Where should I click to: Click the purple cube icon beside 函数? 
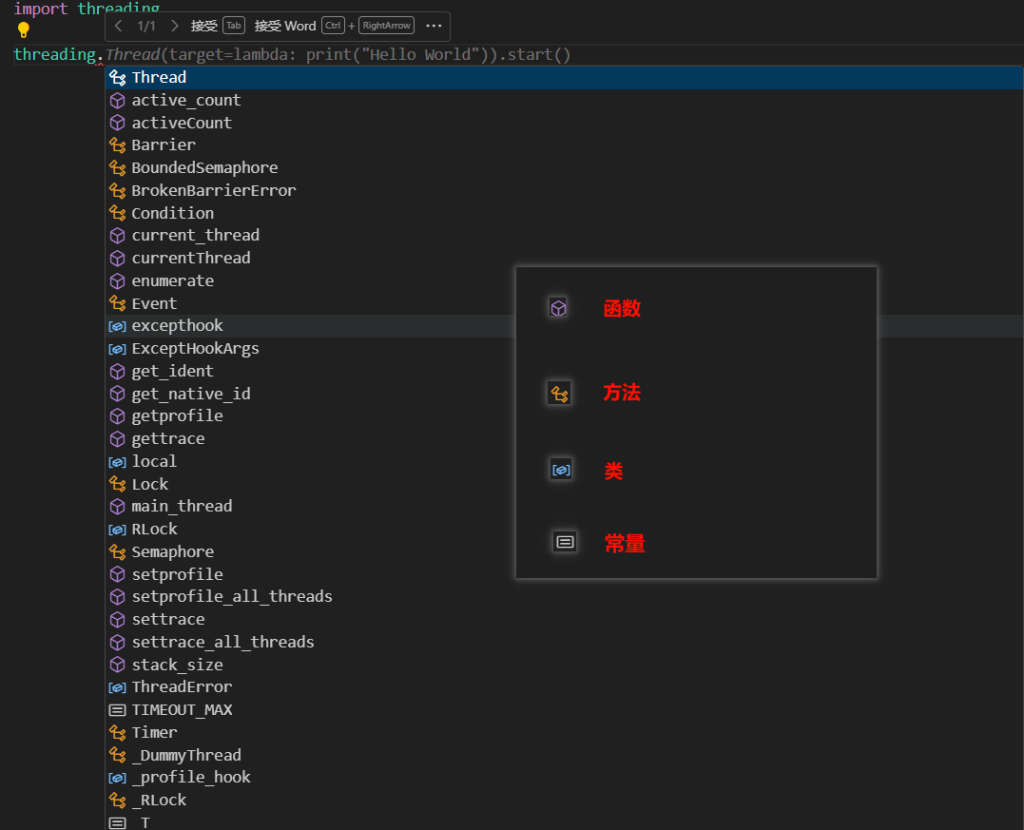(559, 308)
